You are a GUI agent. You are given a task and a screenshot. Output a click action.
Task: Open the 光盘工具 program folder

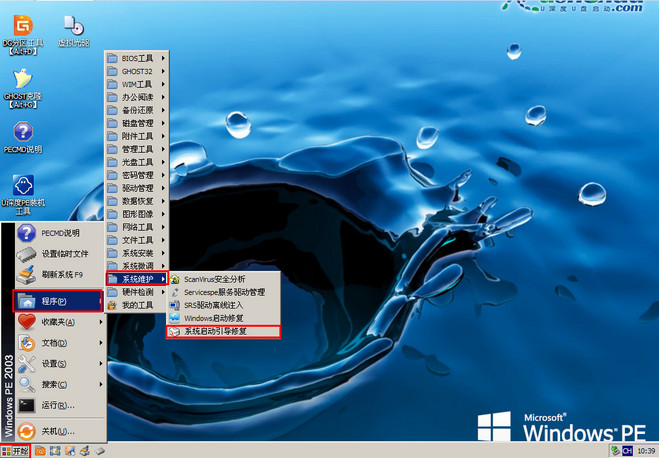(x=137, y=162)
